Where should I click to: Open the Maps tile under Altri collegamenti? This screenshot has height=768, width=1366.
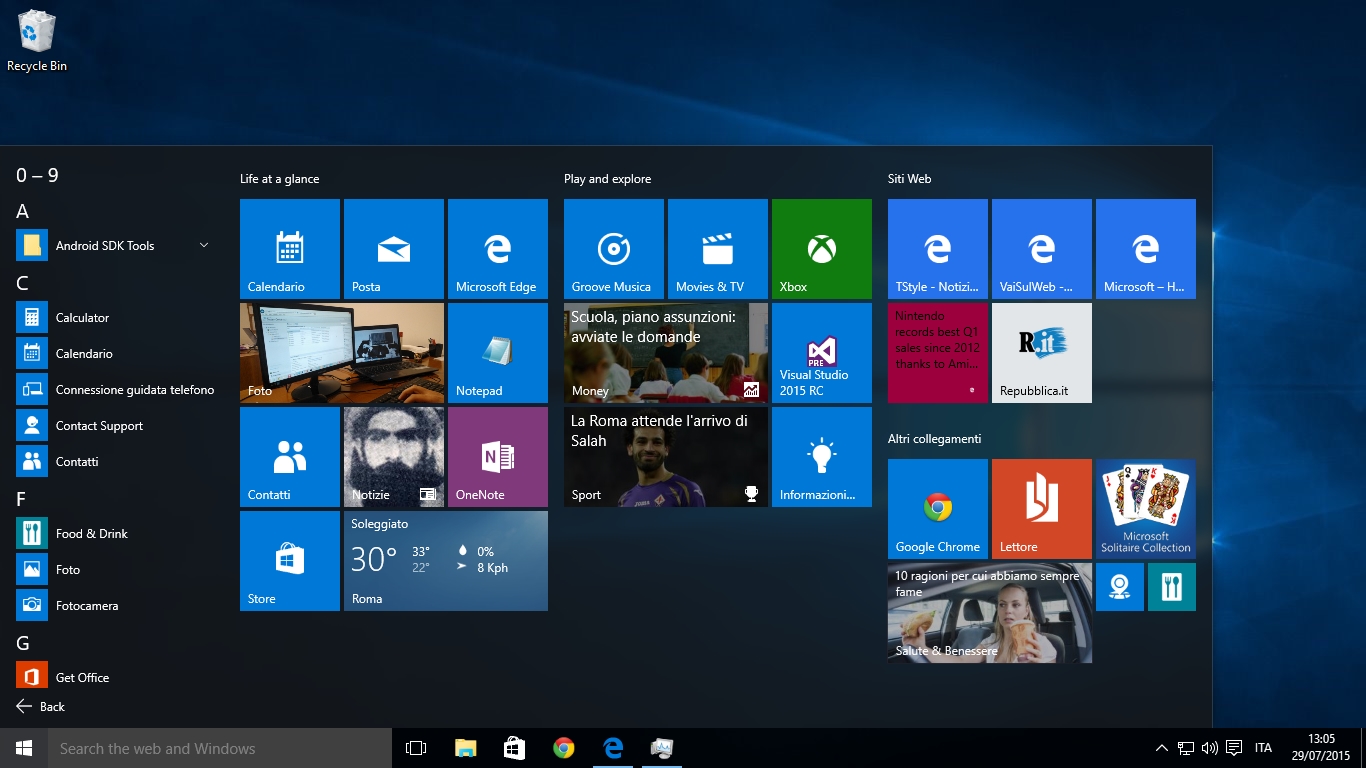pyautogui.click(x=1118, y=587)
